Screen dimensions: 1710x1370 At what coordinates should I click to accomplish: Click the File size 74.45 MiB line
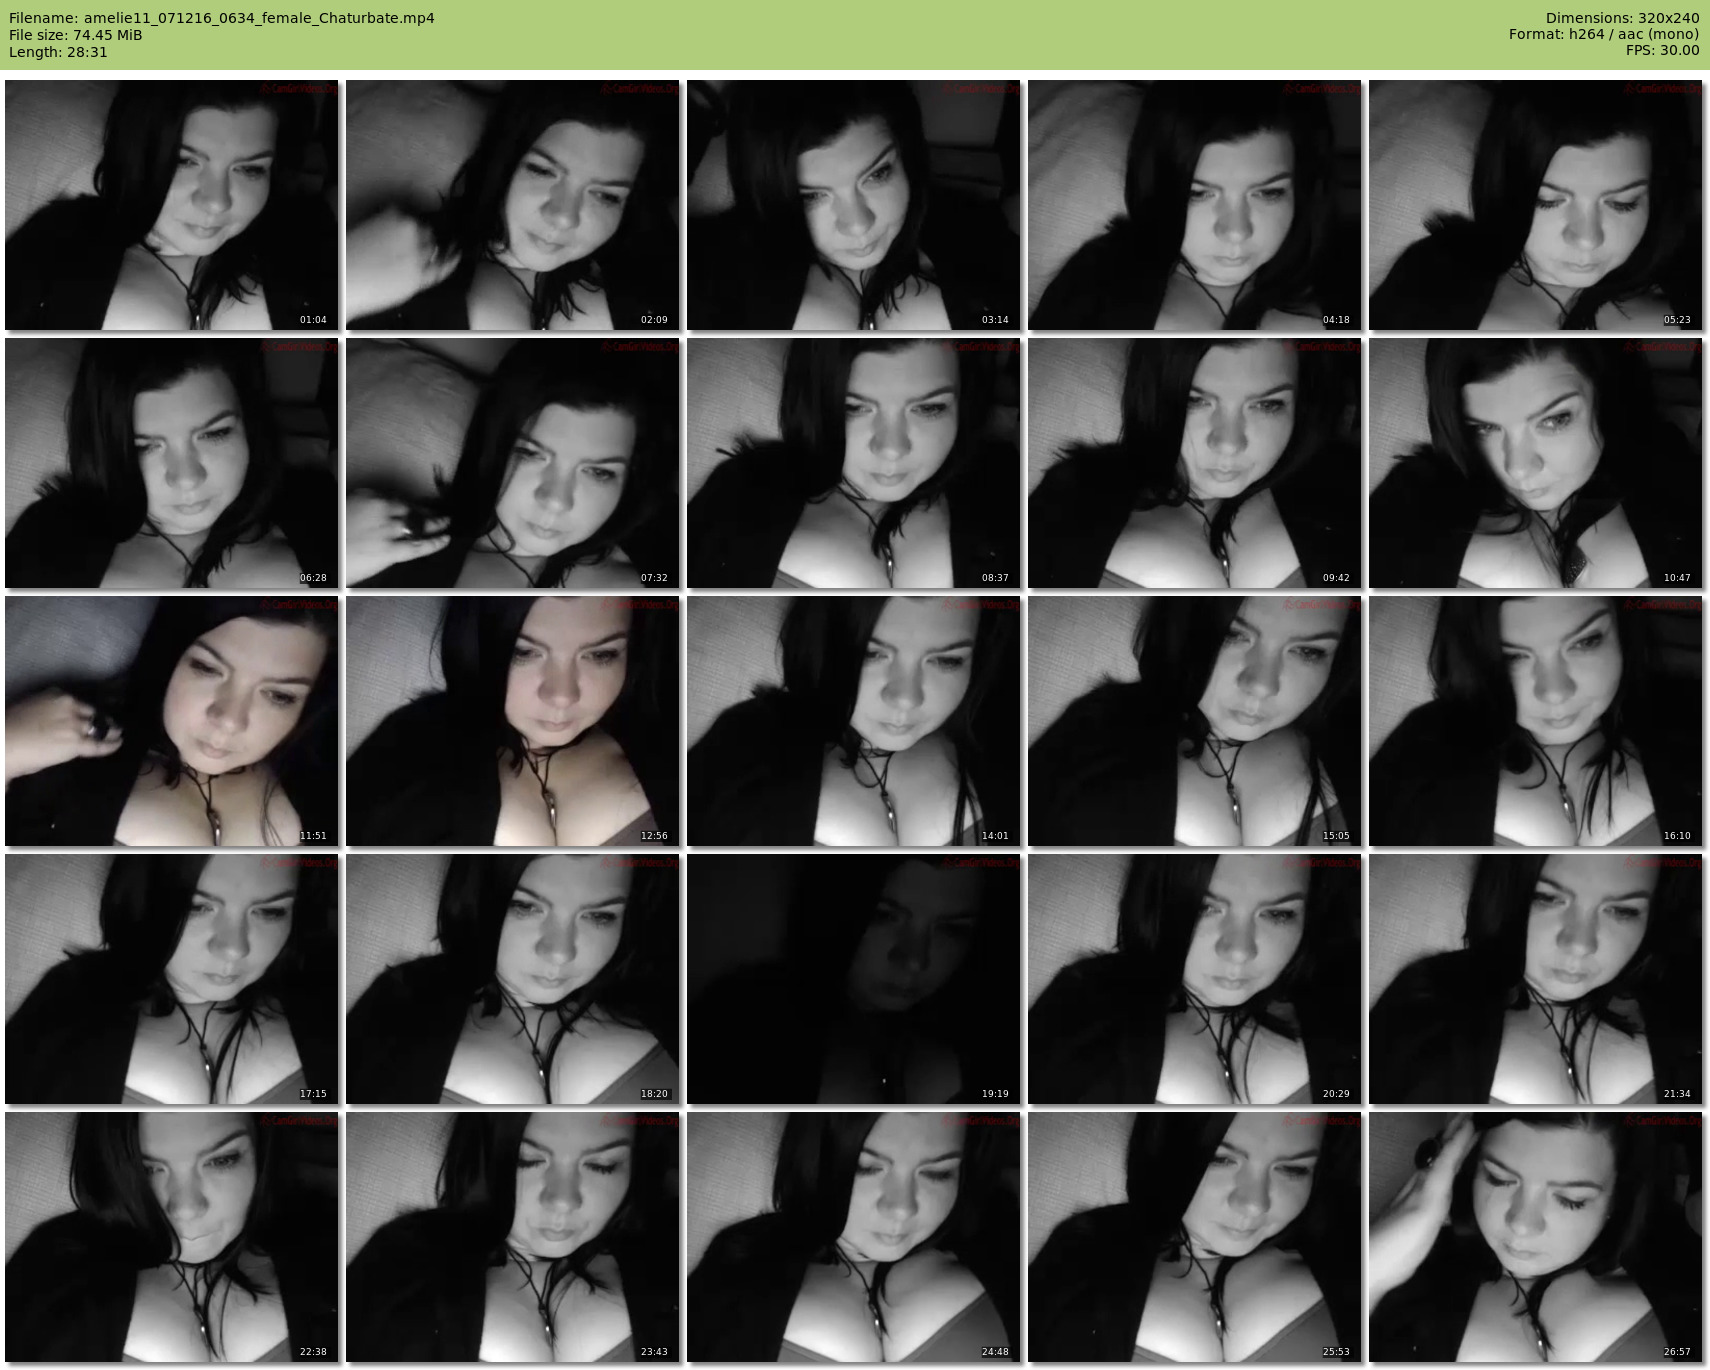(x=75, y=35)
